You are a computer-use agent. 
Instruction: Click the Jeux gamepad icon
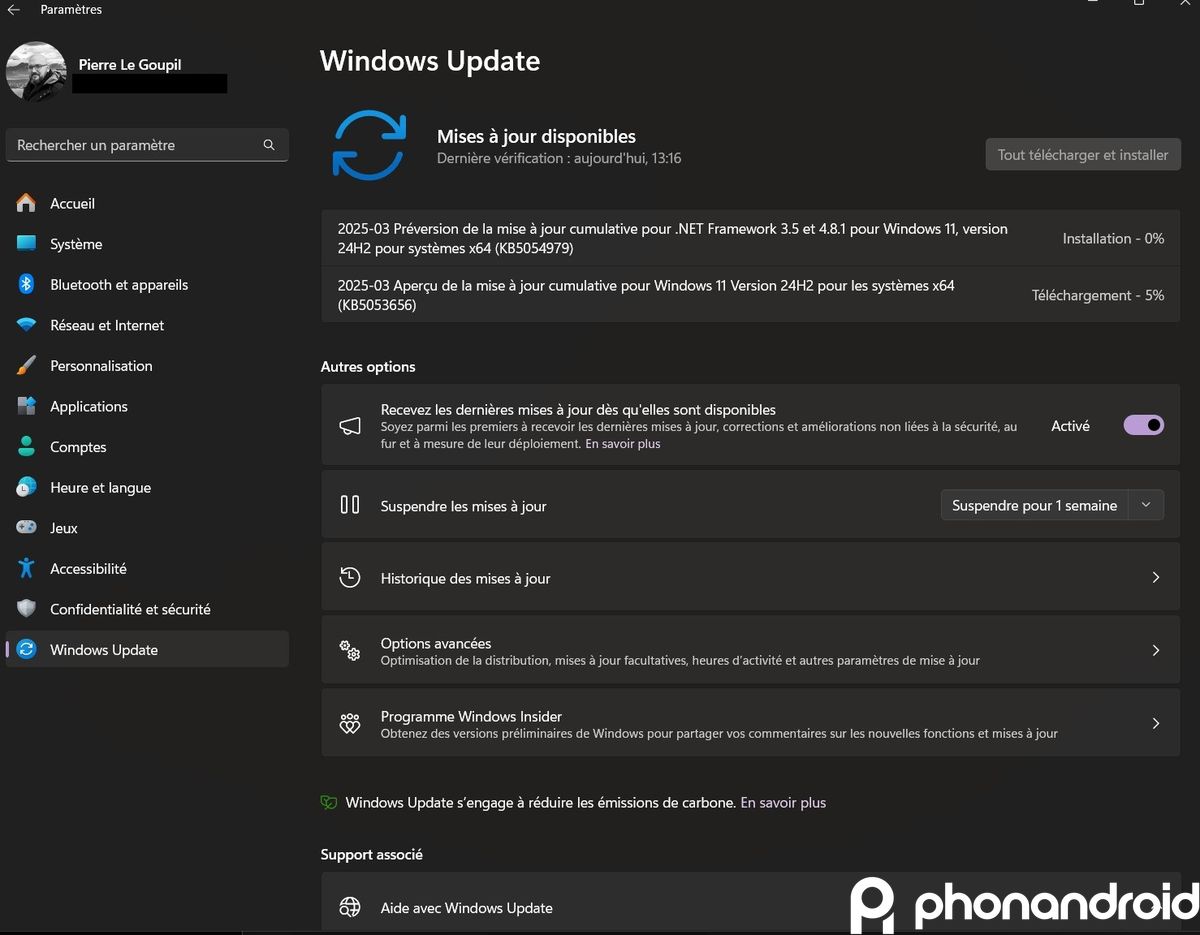click(x=27, y=527)
